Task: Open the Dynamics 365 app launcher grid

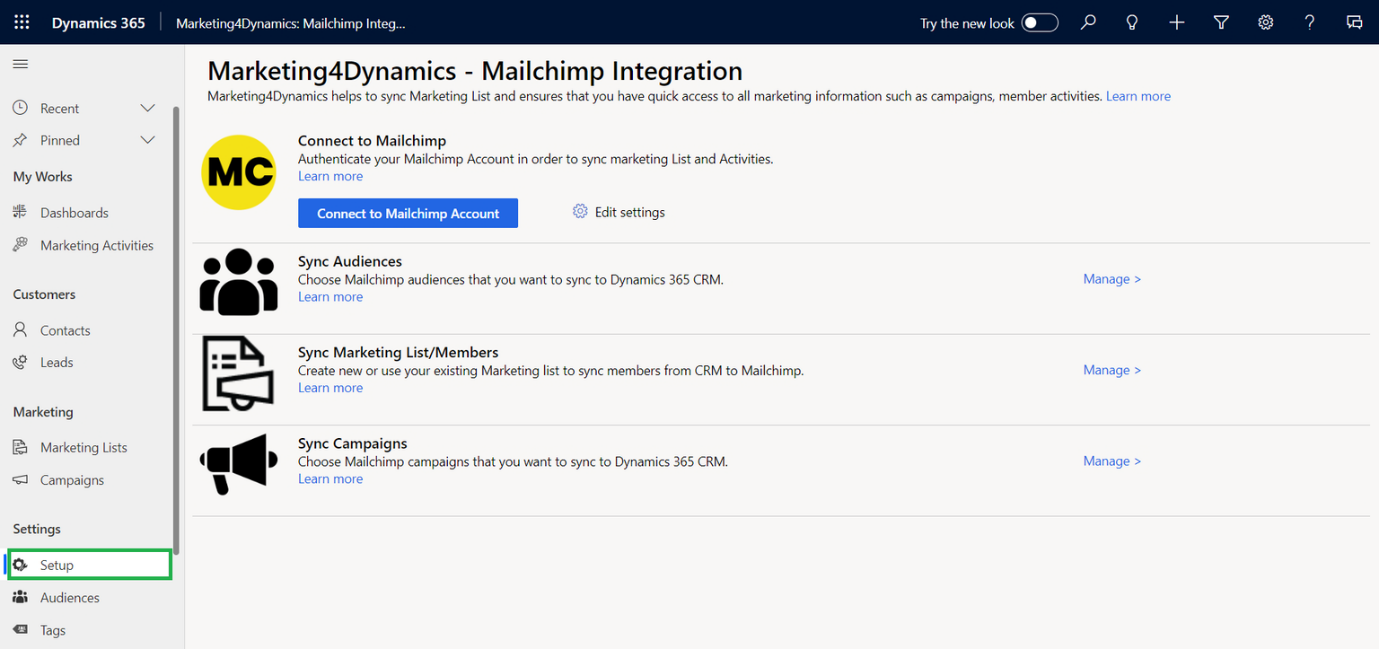Action: pyautogui.click(x=21, y=21)
